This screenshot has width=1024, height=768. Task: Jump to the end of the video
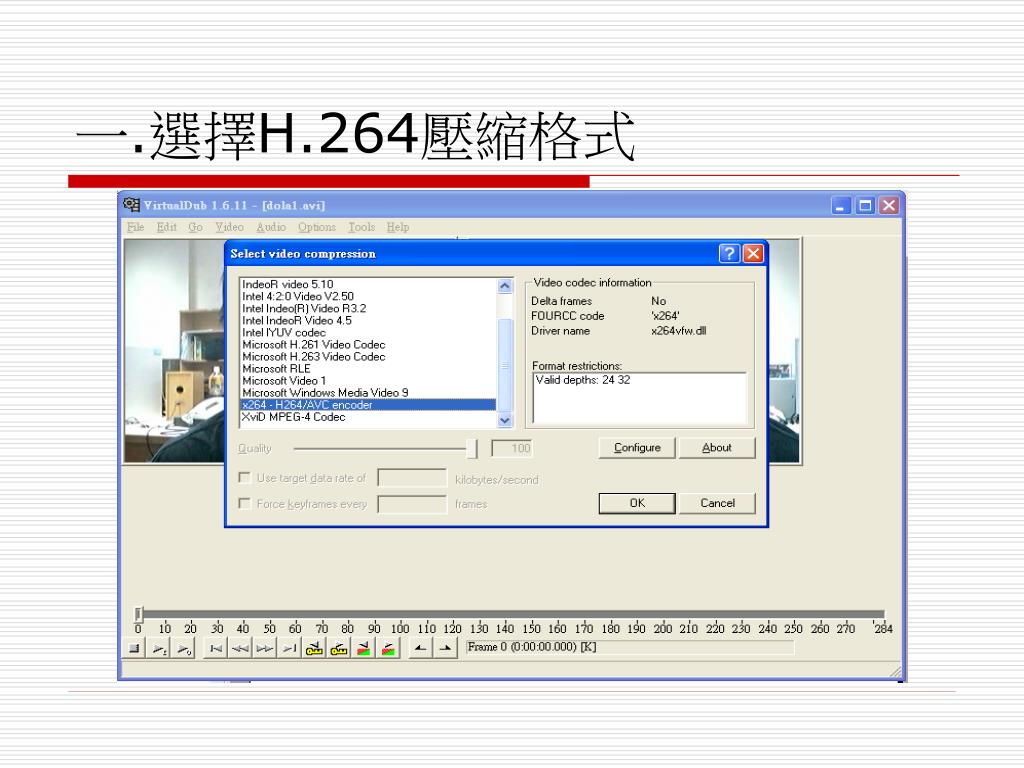click(289, 648)
